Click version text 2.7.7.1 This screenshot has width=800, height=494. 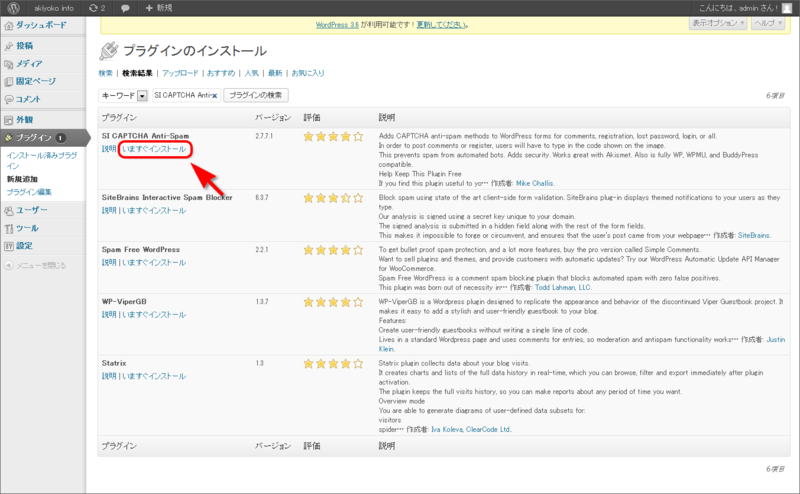click(x=264, y=136)
